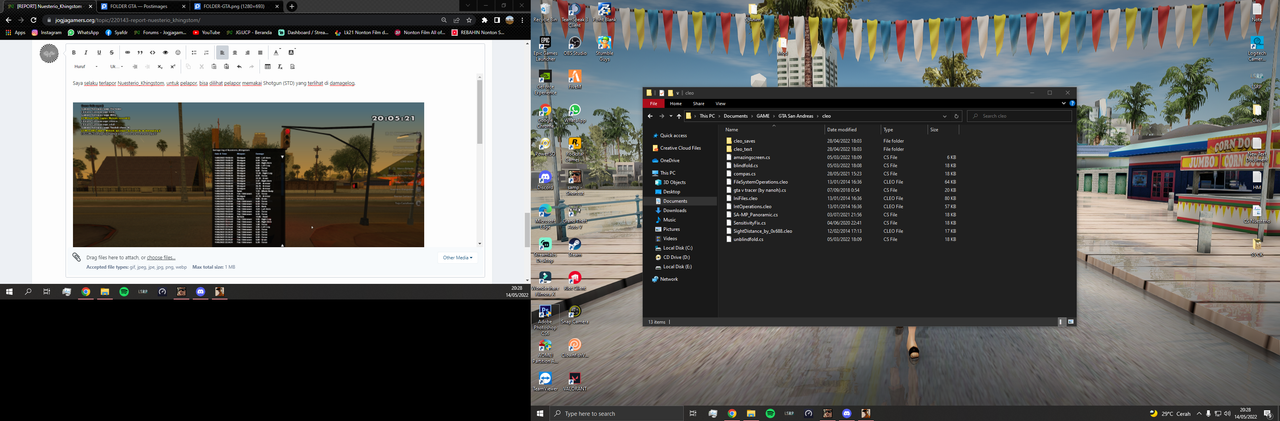Open the Apps bookmarks shortcut
1280x421 pixels.
tap(15, 32)
